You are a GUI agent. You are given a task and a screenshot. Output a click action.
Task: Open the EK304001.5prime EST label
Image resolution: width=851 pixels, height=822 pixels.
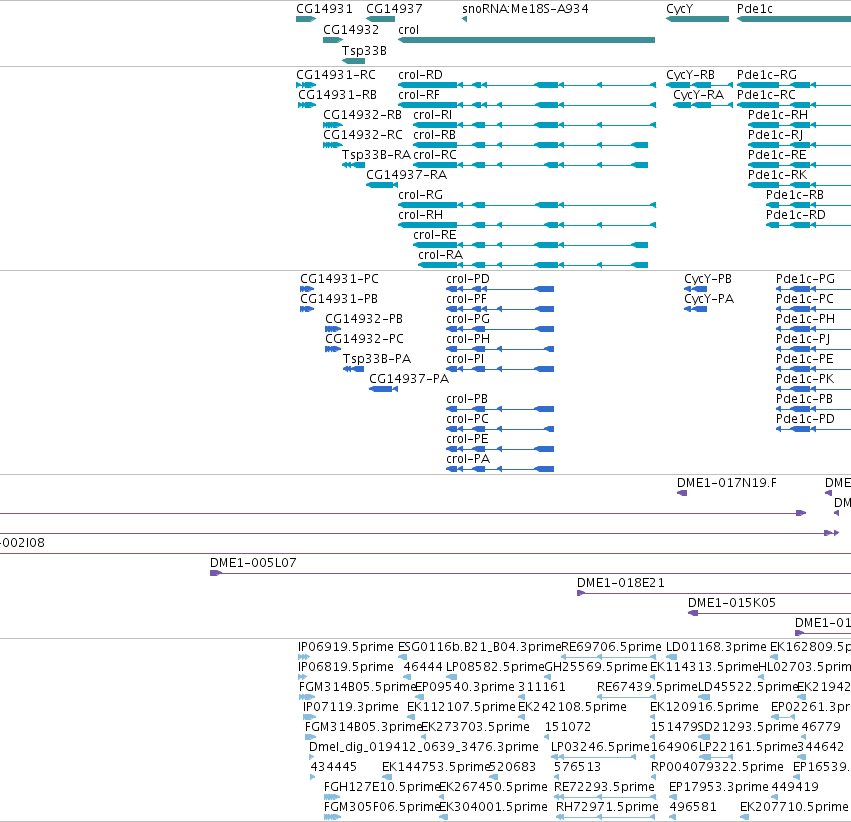point(493,807)
